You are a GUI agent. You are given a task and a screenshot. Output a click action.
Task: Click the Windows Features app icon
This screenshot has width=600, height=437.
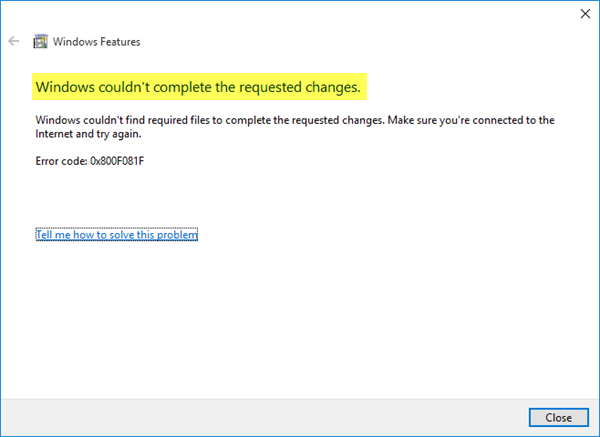41,42
